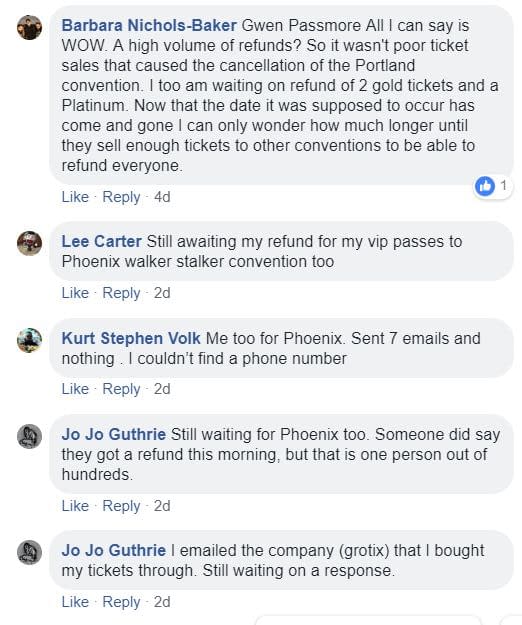Image resolution: width=522 pixels, height=625 pixels.
Task: Open the thumbs-up reaction count on Barbara's comment
Action: pos(492,186)
